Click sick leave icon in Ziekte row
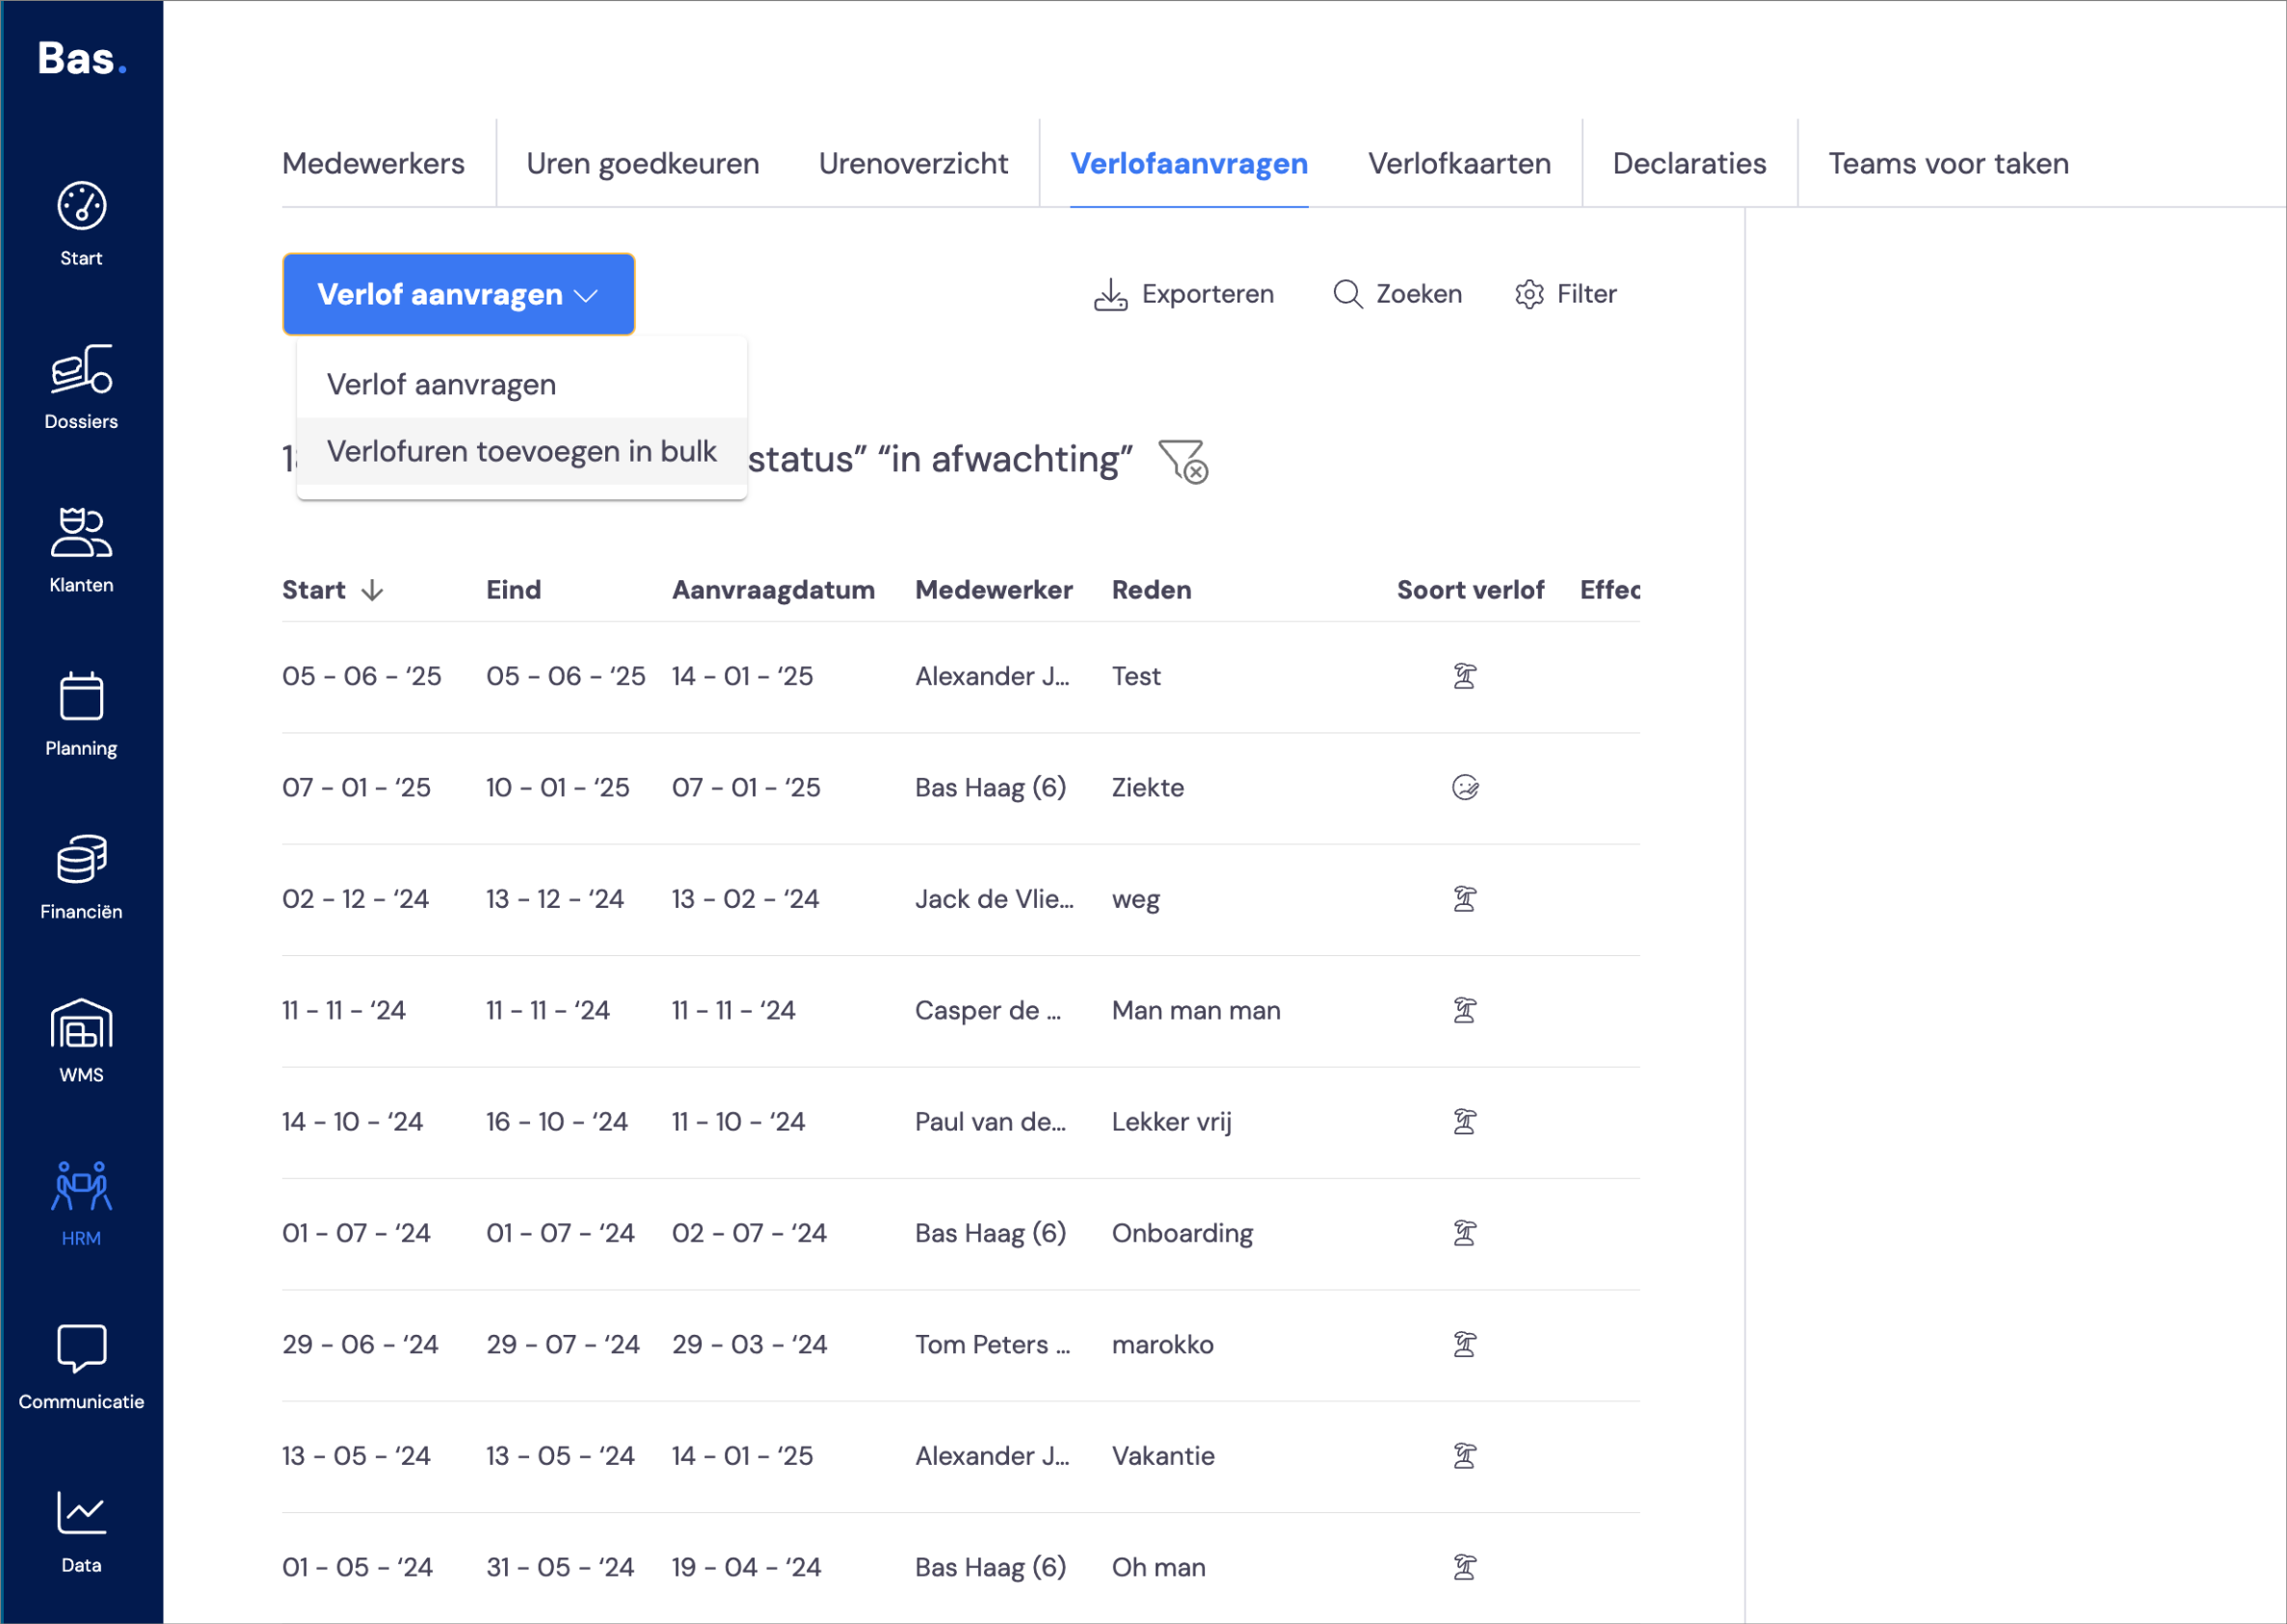This screenshot has width=2287, height=1624. point(1464,788)
